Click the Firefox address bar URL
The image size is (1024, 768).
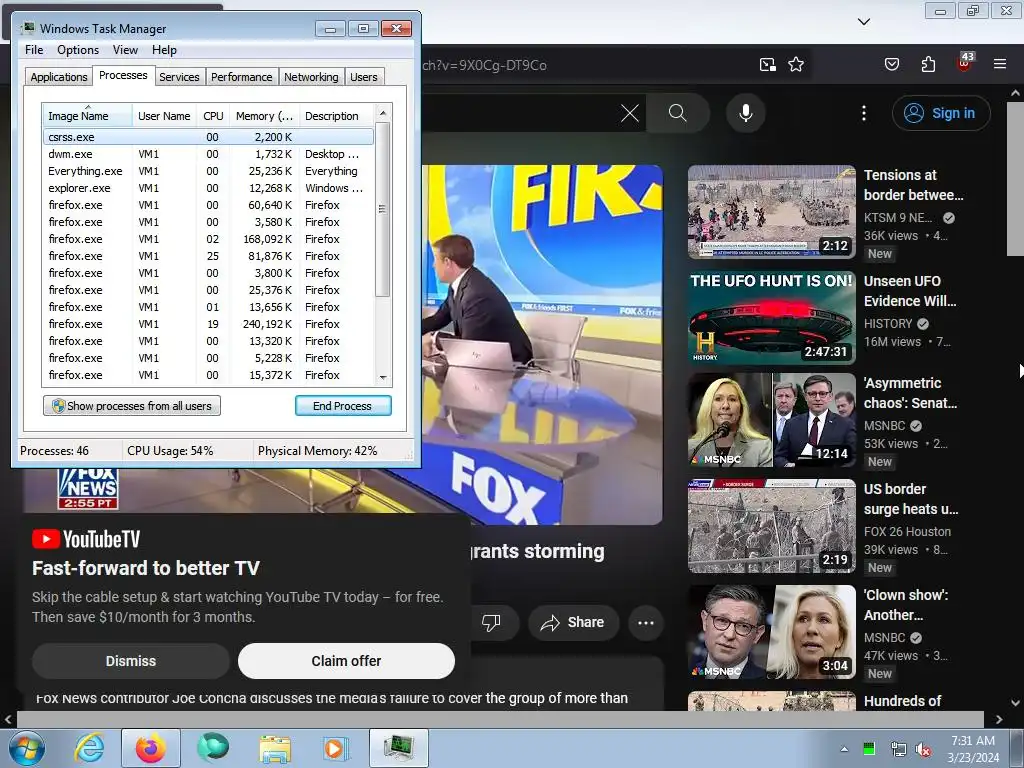click(484, 65)
